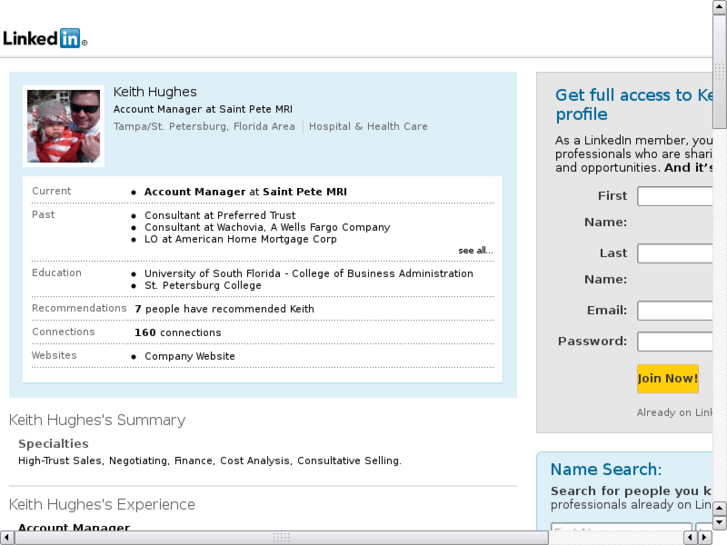The height and width of the screenshot is (545, 727).
Task: Click the vertical scrollbar up arrow at top
Action: (720, 6)
